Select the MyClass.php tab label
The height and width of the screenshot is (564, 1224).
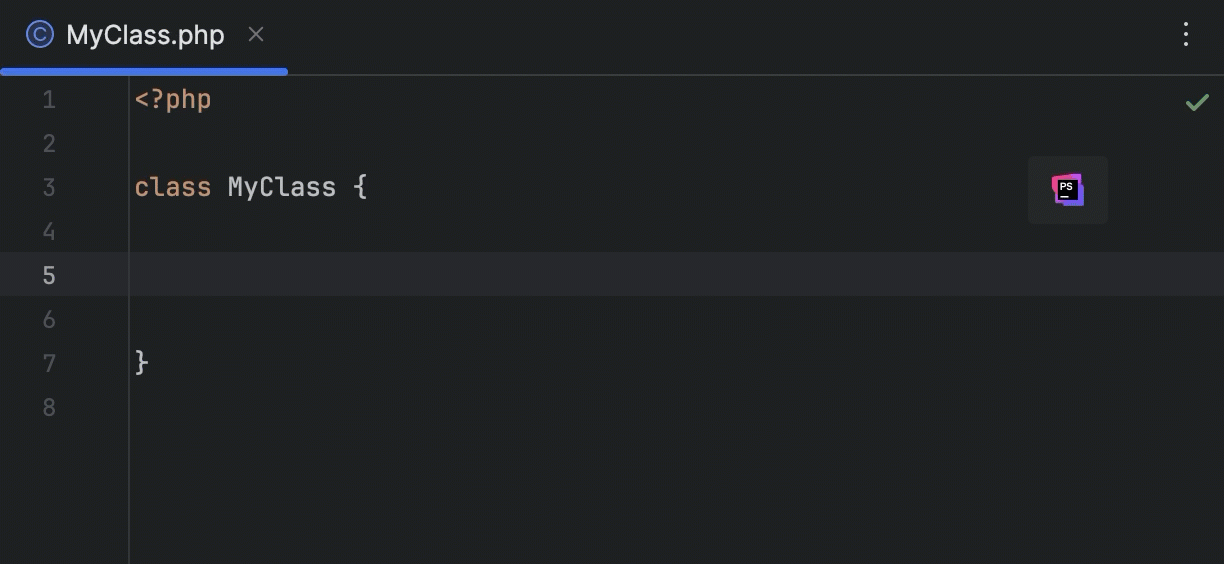pos(145,35)
